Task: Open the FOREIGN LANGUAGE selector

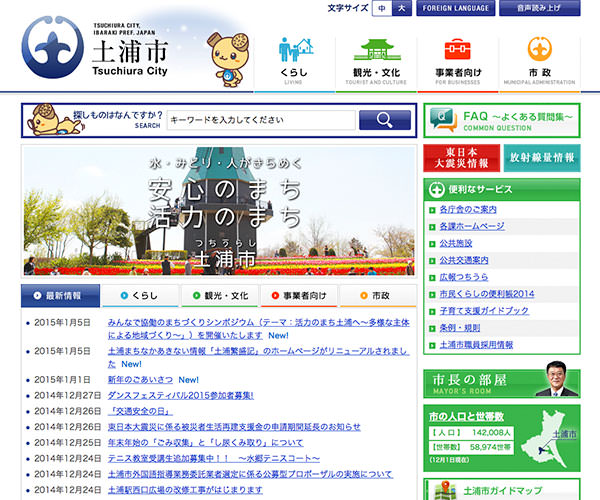Action: click(x=455, y=8)
